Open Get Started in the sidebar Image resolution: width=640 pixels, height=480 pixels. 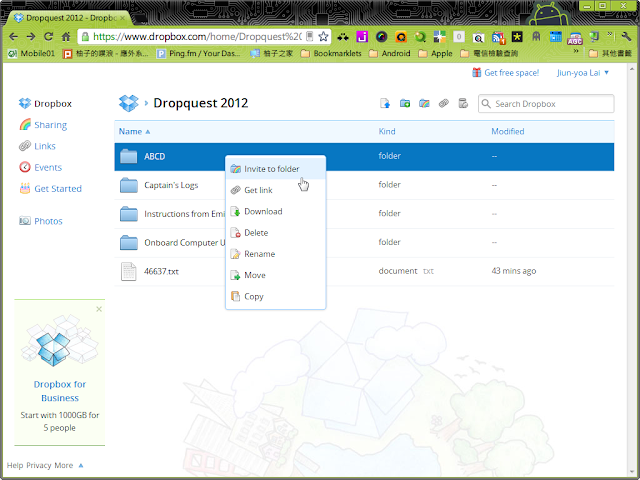[51, 189]
